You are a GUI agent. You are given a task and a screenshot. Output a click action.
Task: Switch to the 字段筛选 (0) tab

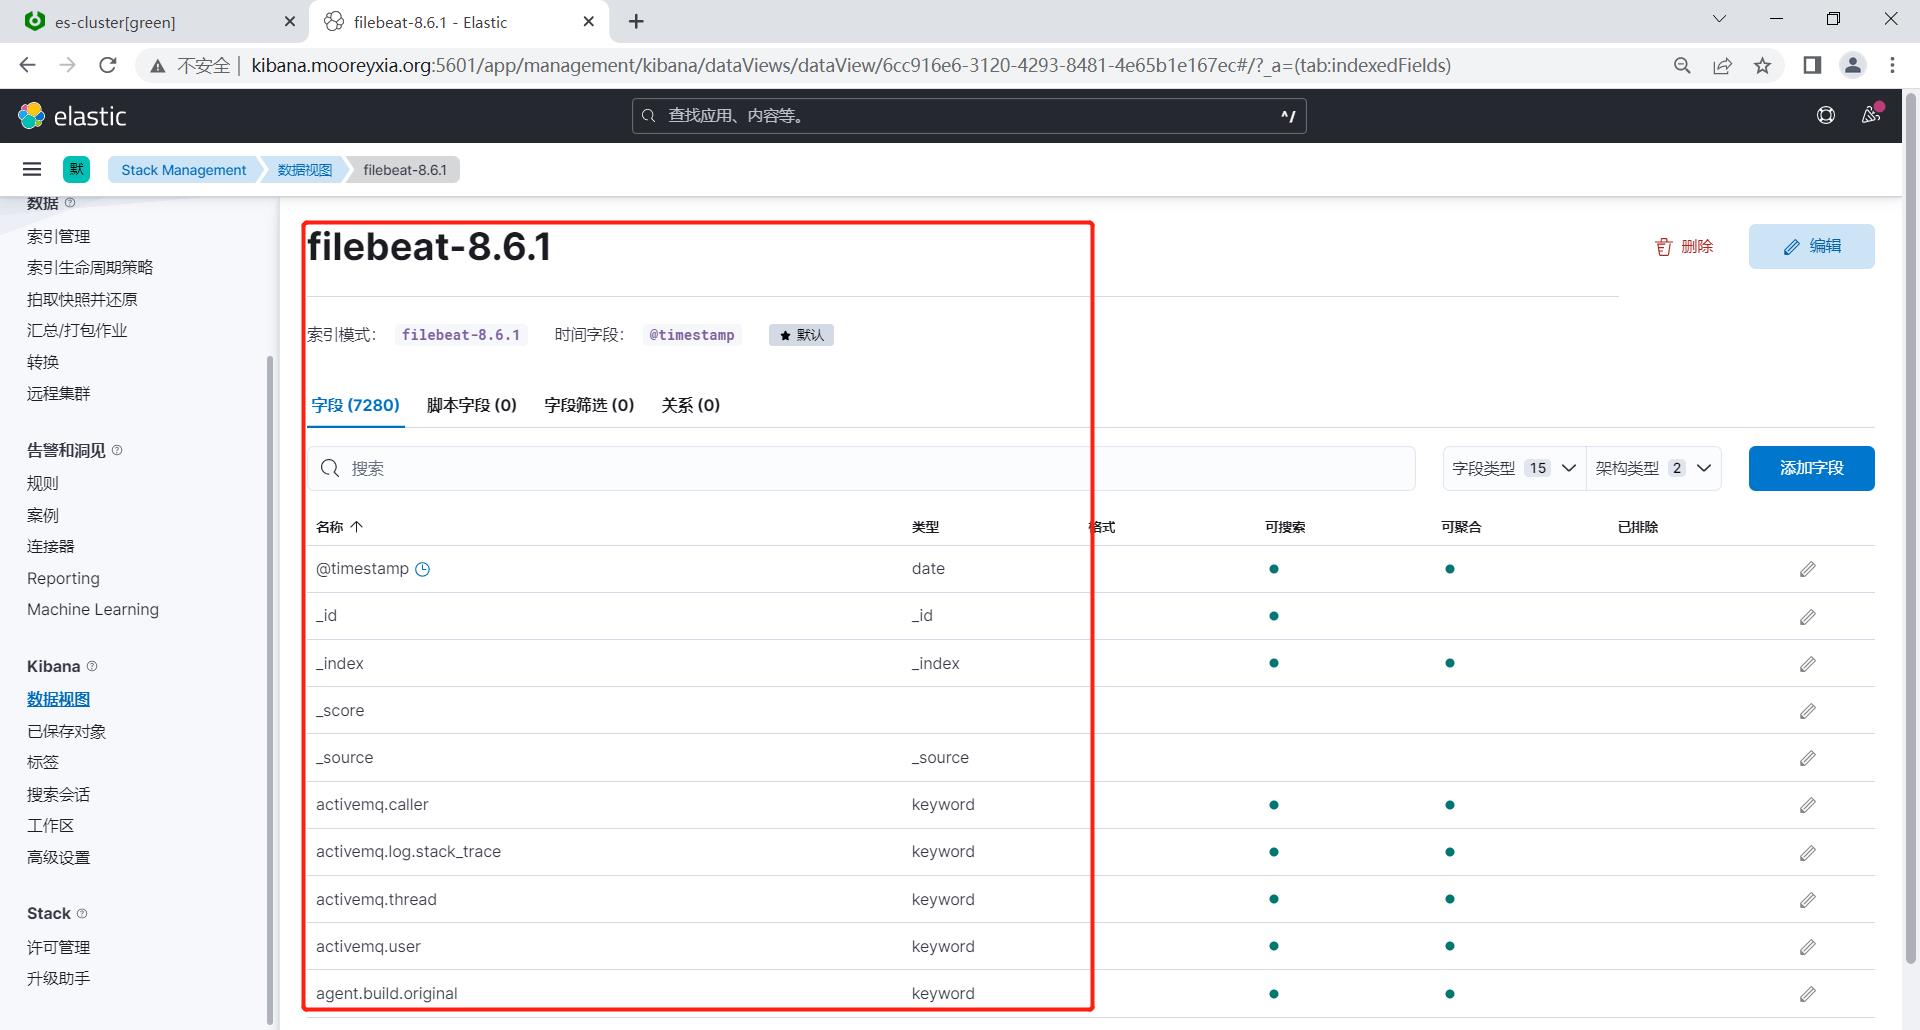589,405
